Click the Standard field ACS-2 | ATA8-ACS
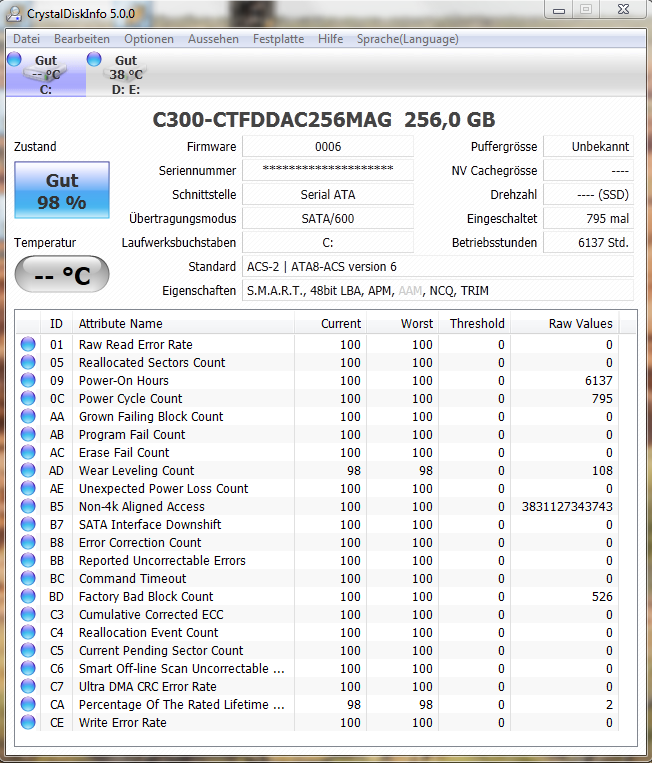Image resolution: width=652 pixels, height=763 pixels. tap(438, 267)
